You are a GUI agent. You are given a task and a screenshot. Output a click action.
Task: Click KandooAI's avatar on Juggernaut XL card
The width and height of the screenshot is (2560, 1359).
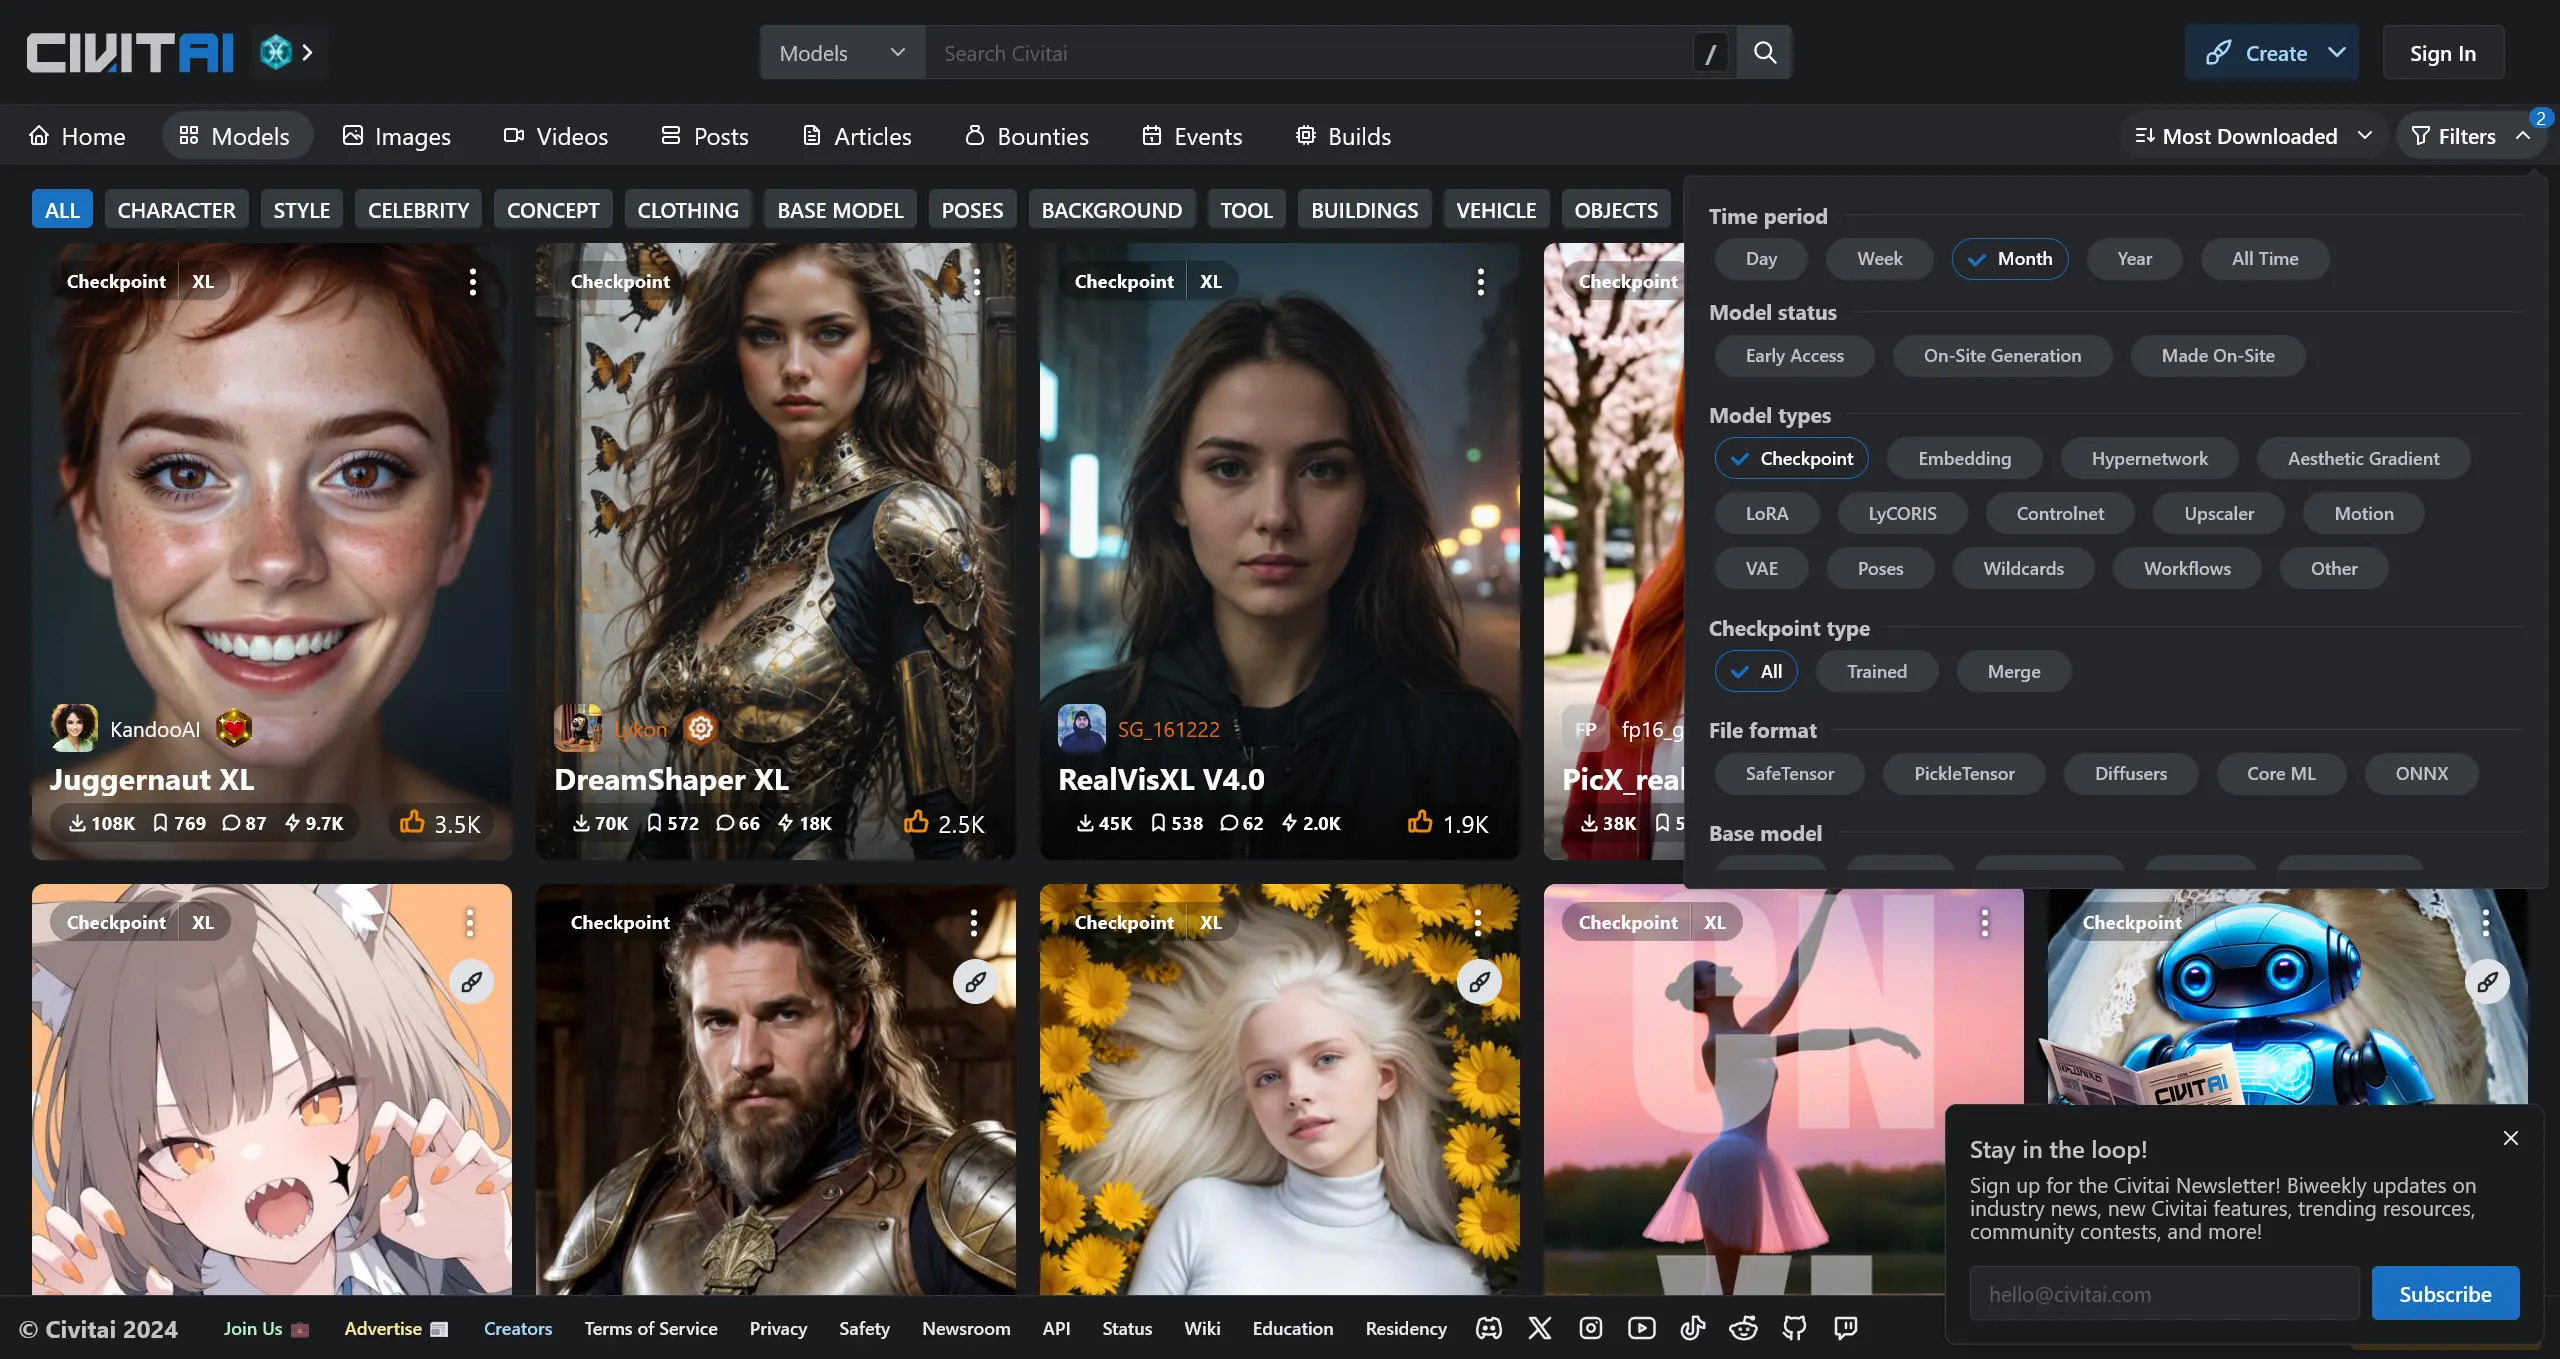click(74, 728)
